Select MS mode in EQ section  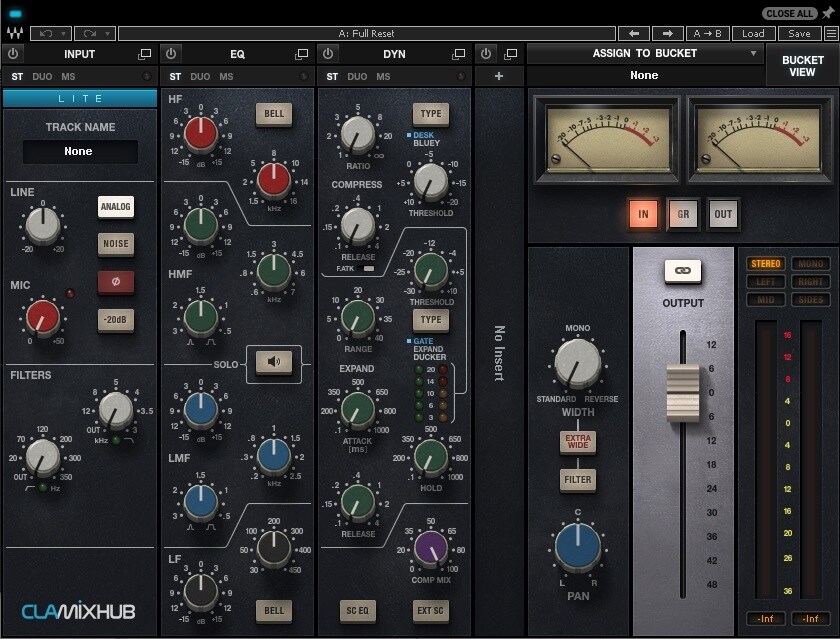coord(226,77)
